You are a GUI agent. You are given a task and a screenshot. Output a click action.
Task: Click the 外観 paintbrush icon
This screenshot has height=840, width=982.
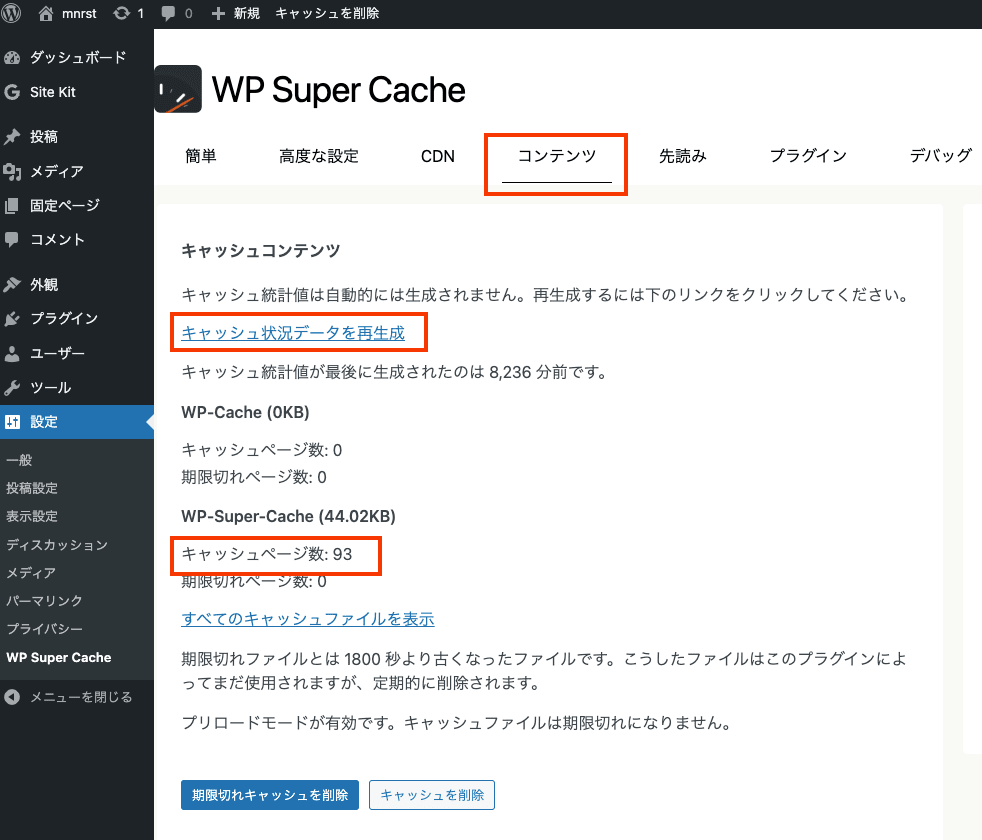(x=12, y=284)
